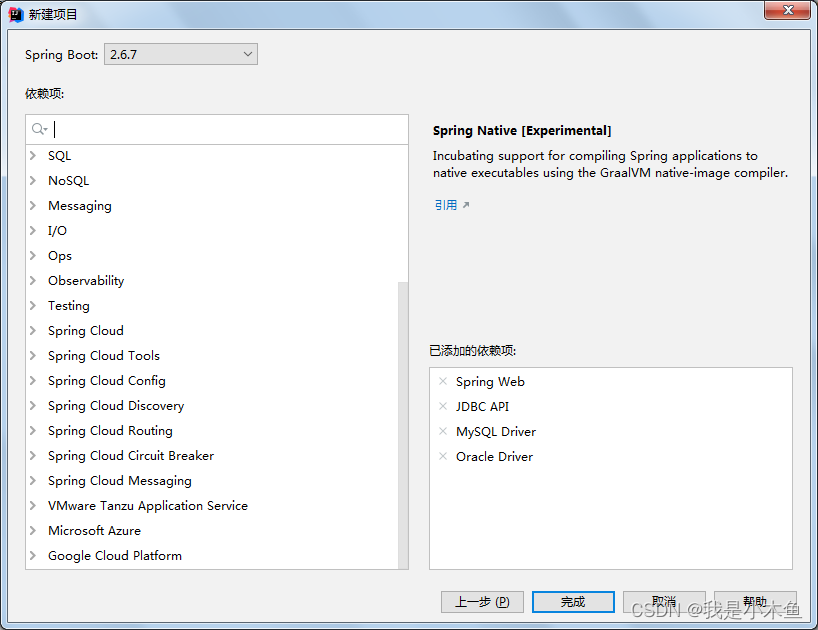The image size is (818, 630).
Task: Remove Oracle Driver dependency with its X icon
Action: coord(443,456)
